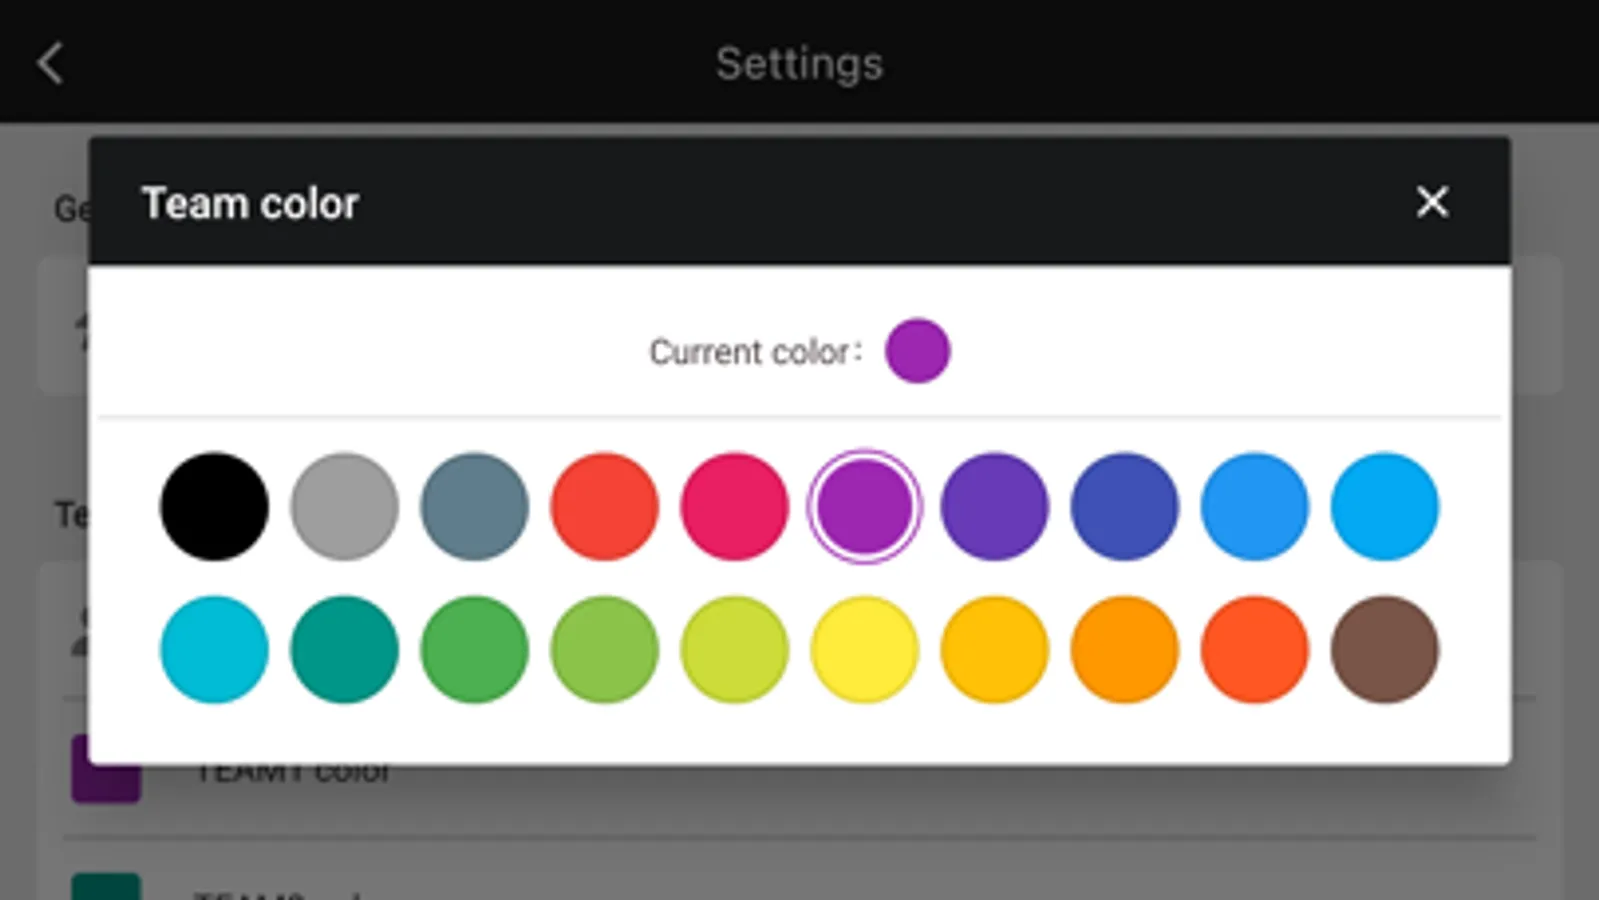Pick the blue-gray color swatch
The height and width of the screenshot is (900, 1599).
[x=474, y=506]
